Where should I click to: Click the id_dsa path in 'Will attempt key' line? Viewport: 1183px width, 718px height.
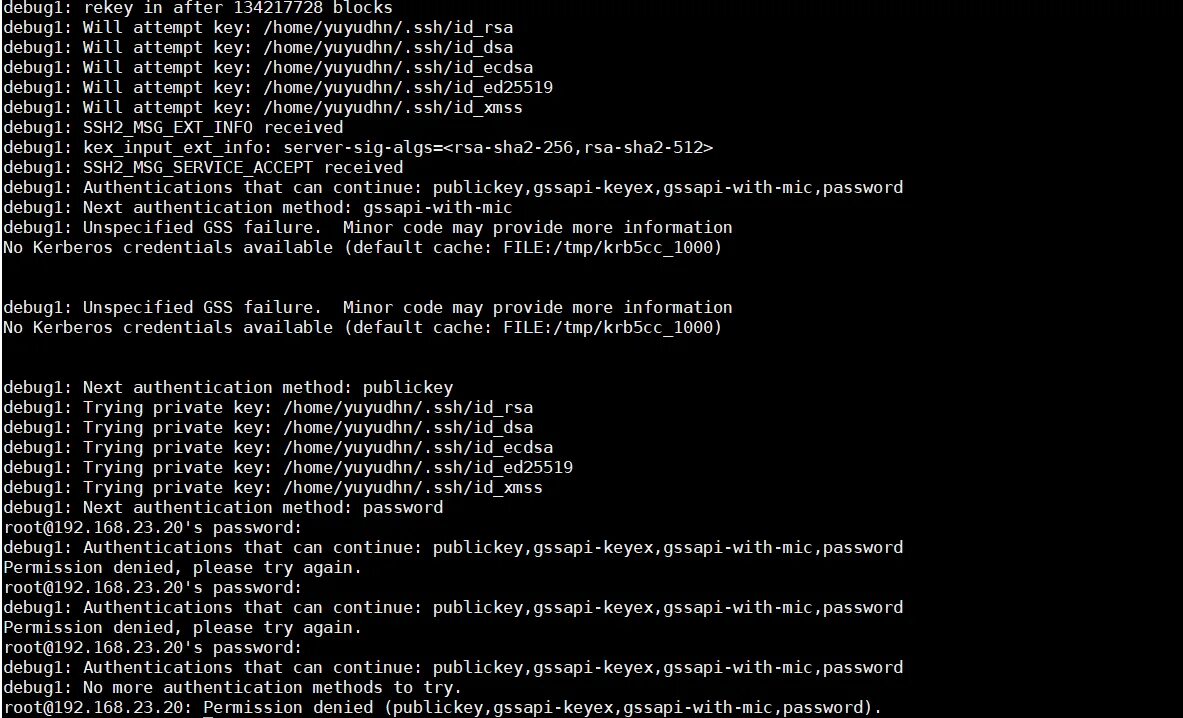tap(388, 48)
